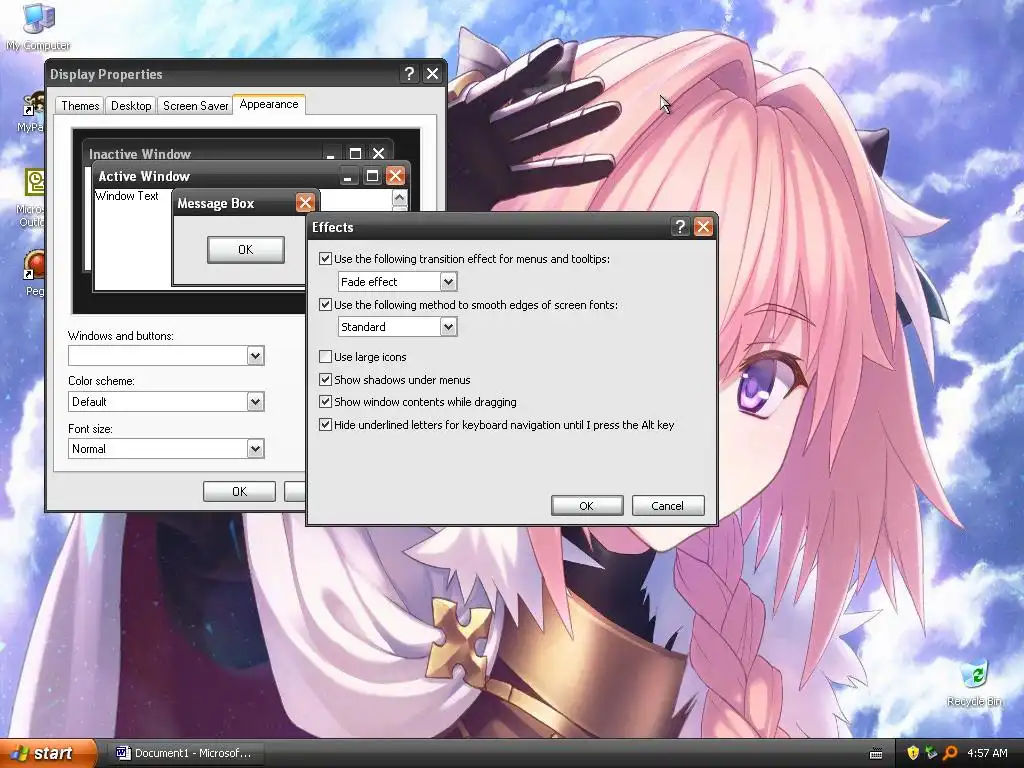This screenshot has width=1024, height=768.
Task: Expand the Font size Normal dropdown
Action: (x=255, y=449)
